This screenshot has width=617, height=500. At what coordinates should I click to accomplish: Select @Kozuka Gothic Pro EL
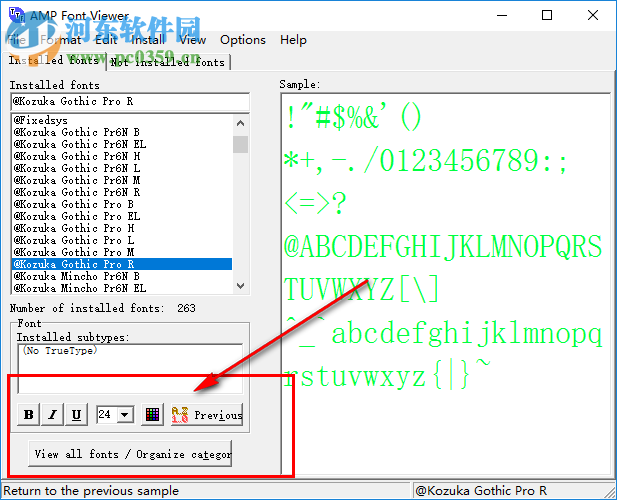(x=122, y=216)
